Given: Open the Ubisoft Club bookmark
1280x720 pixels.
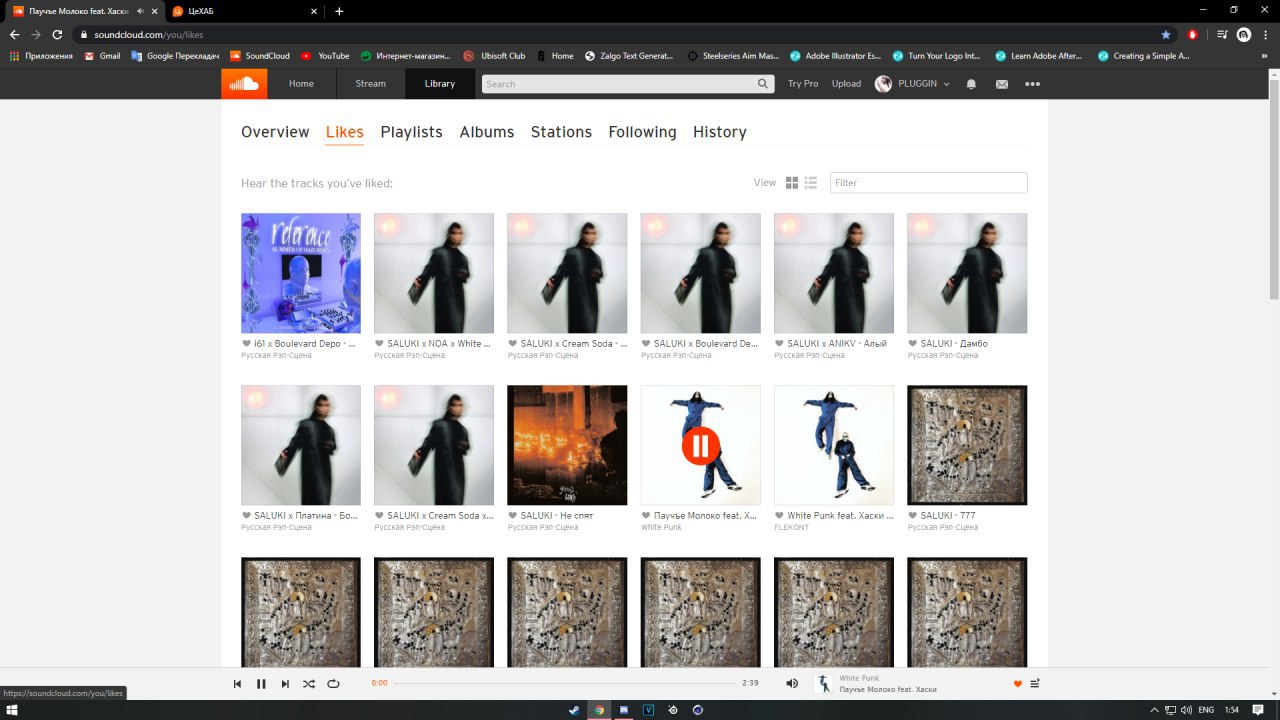Looking at the screenshot, I should (x=494, y=56).
